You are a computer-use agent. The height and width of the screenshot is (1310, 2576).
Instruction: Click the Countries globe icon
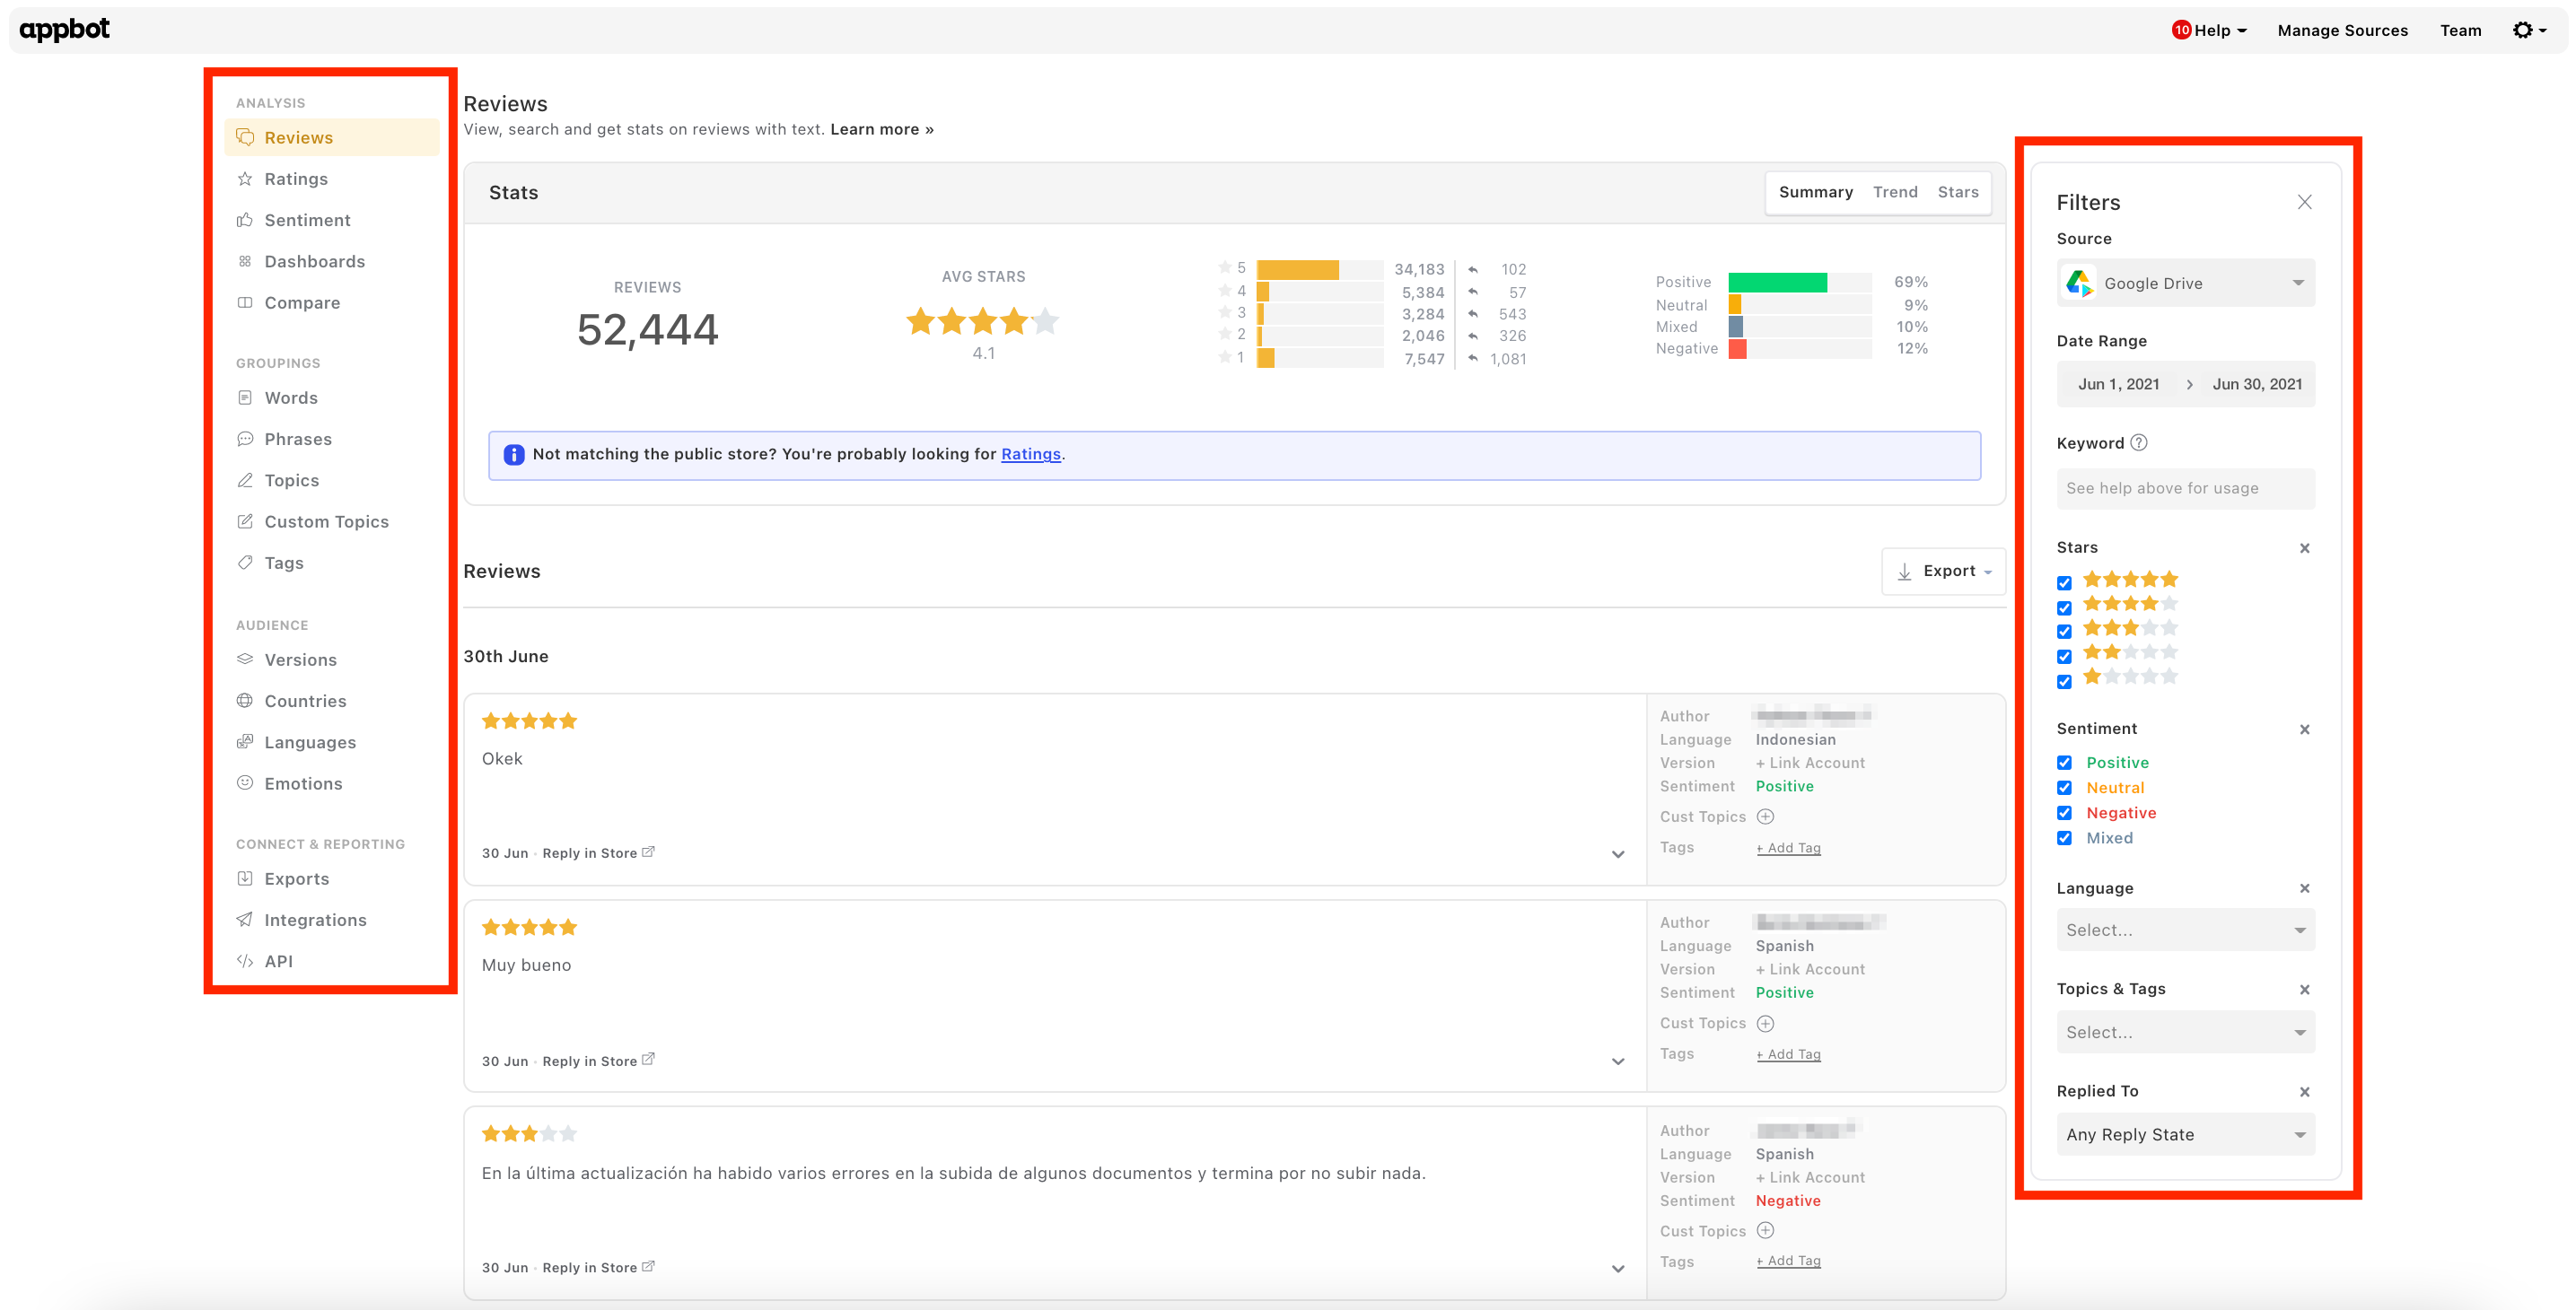(x=246, y=700)
